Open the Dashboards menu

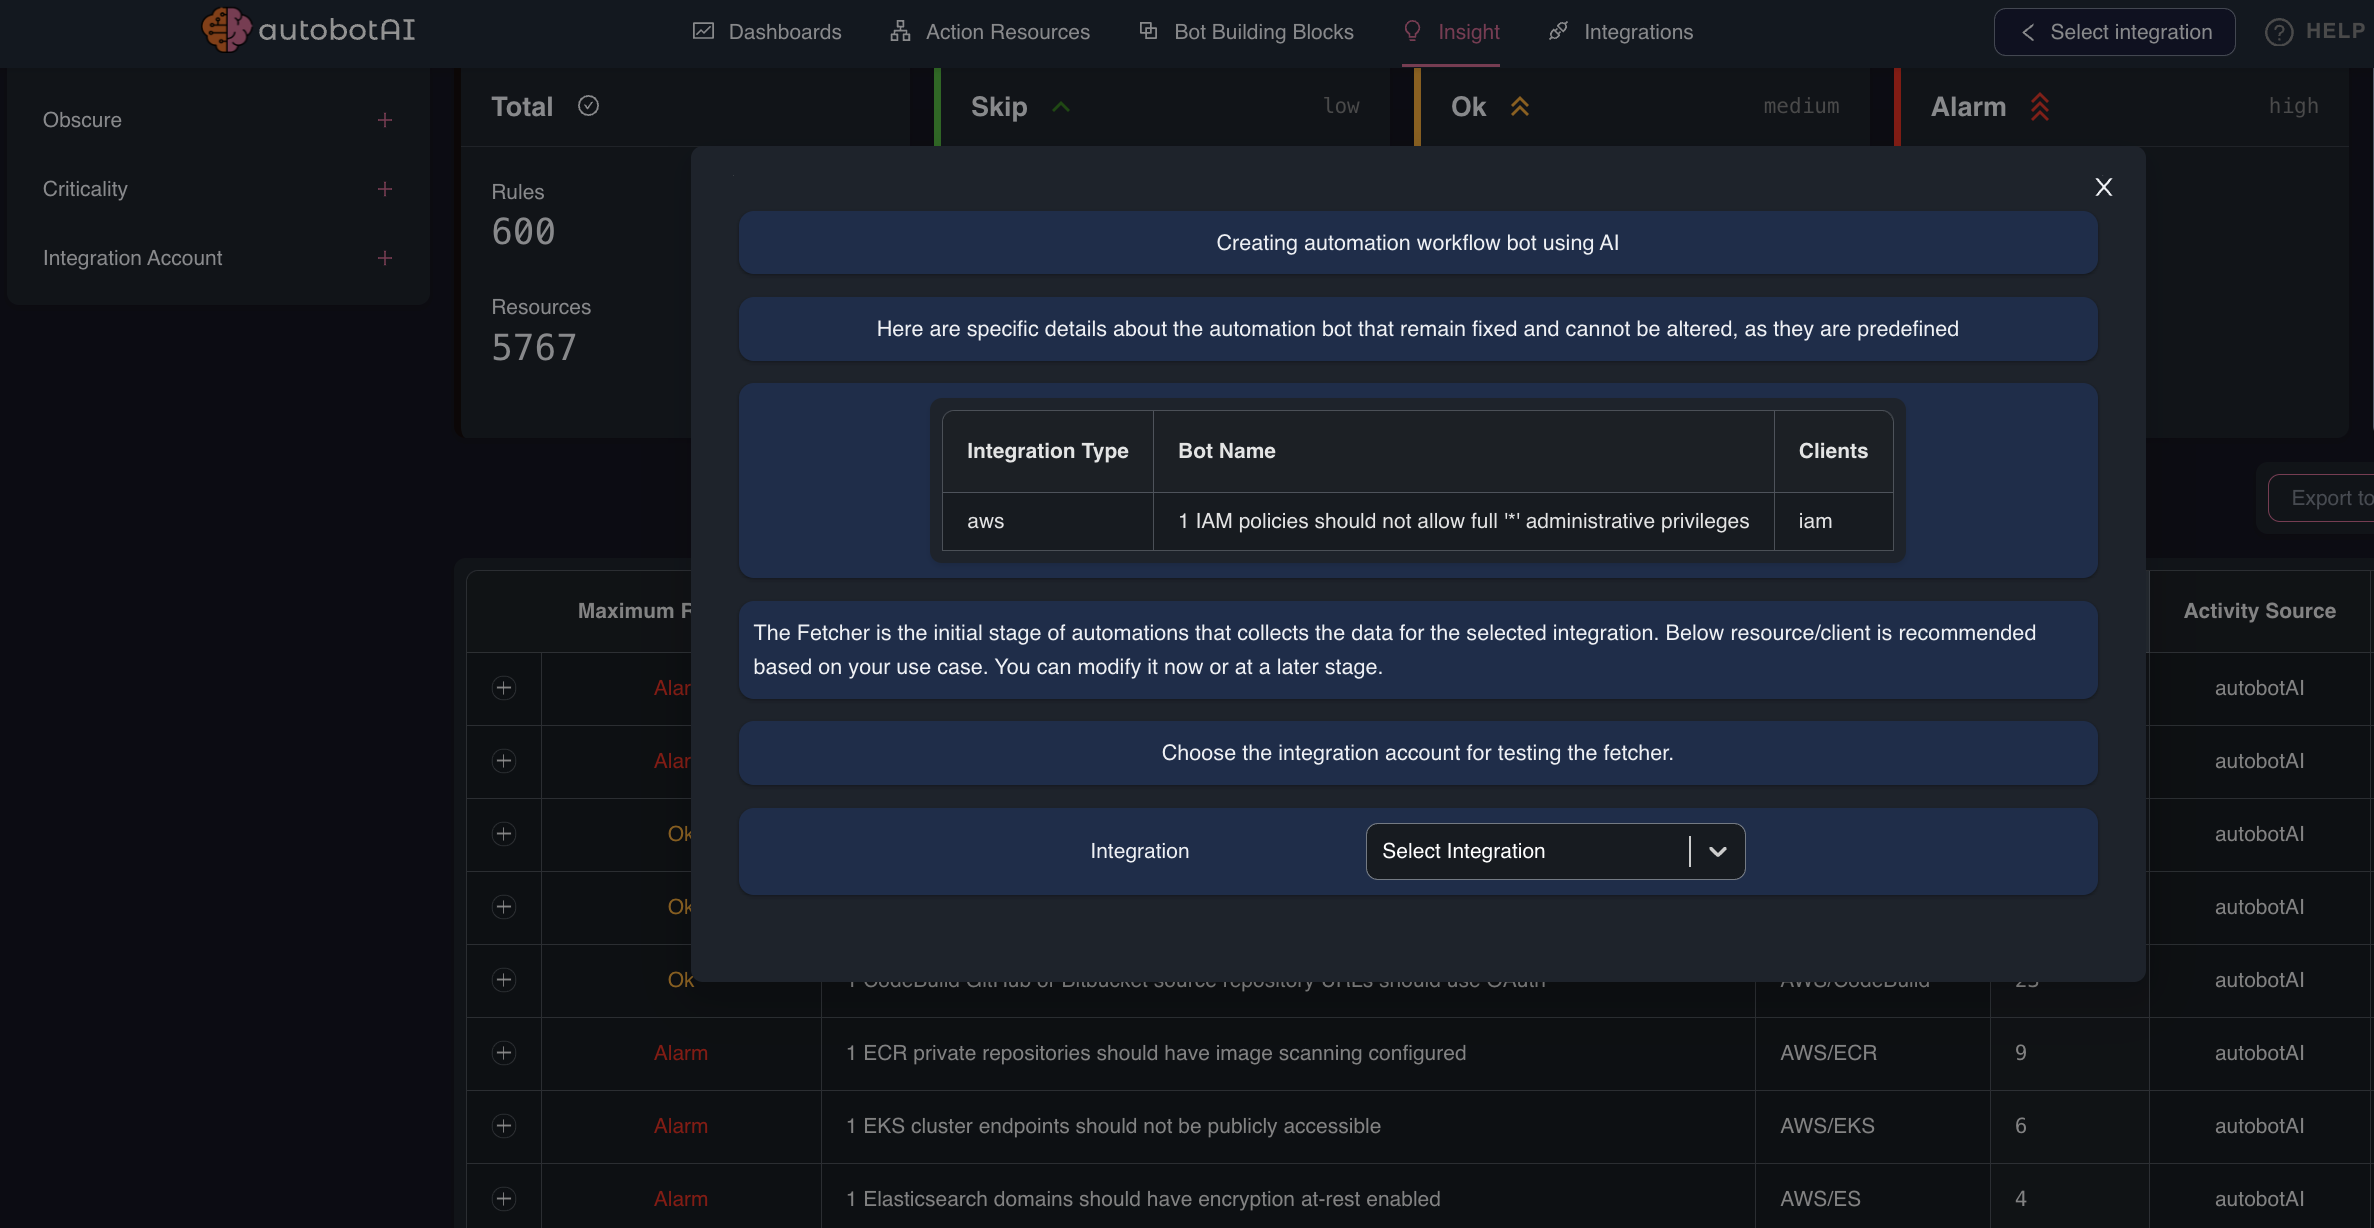[767, 32]
